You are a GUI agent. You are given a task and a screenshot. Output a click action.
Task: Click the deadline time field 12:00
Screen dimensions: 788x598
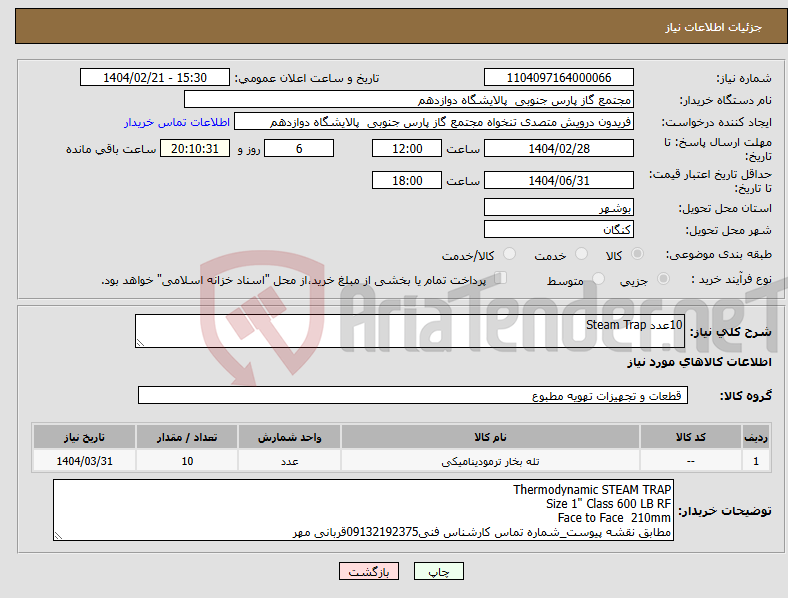407,148
